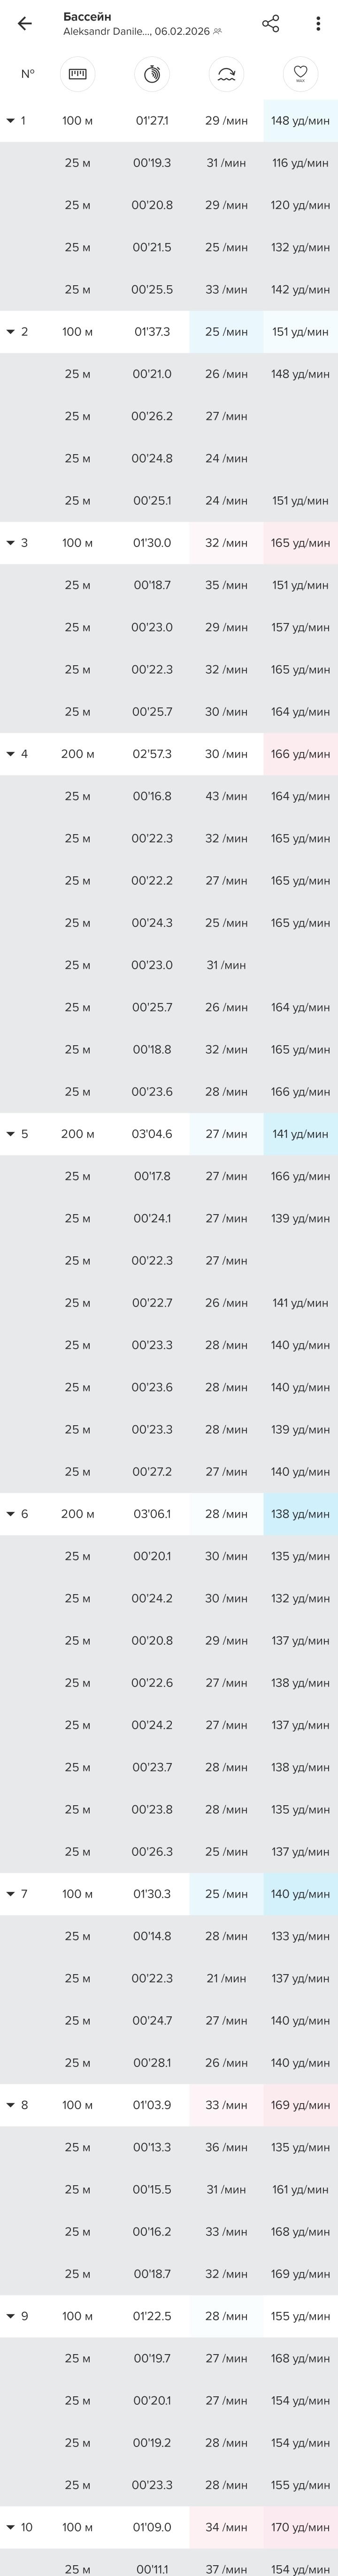
Task: Tap the N° column header
Action: click(x=27, y=73)
